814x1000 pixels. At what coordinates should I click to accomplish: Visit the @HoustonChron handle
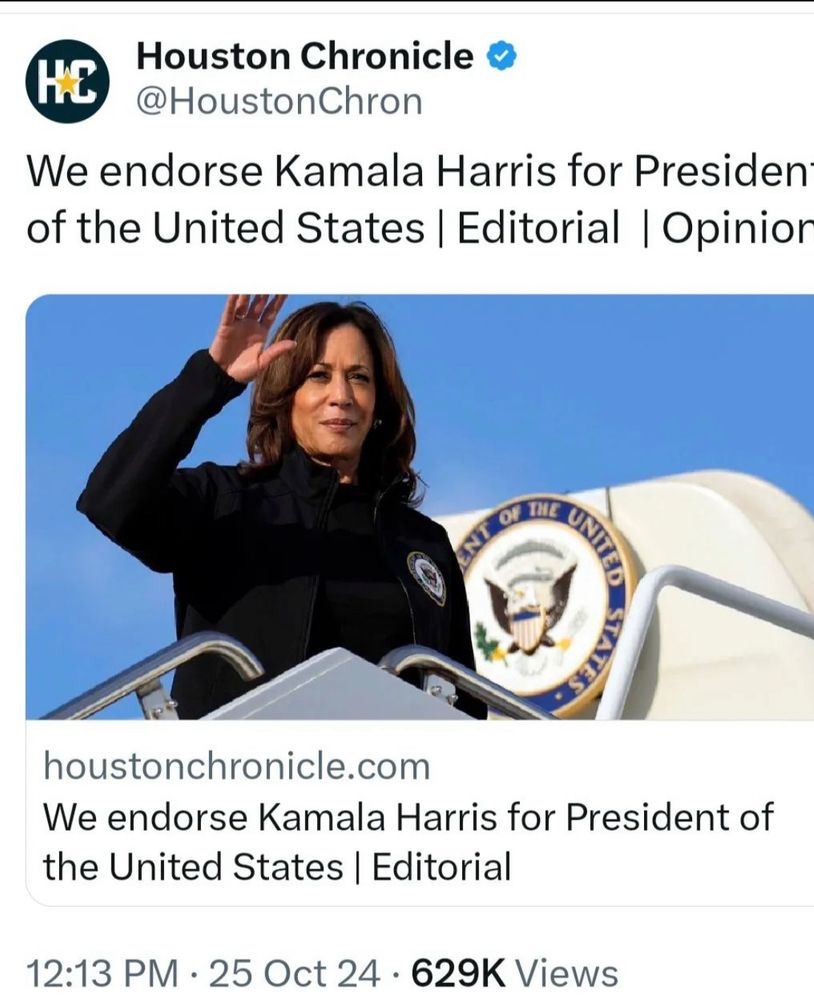(279, 101)
